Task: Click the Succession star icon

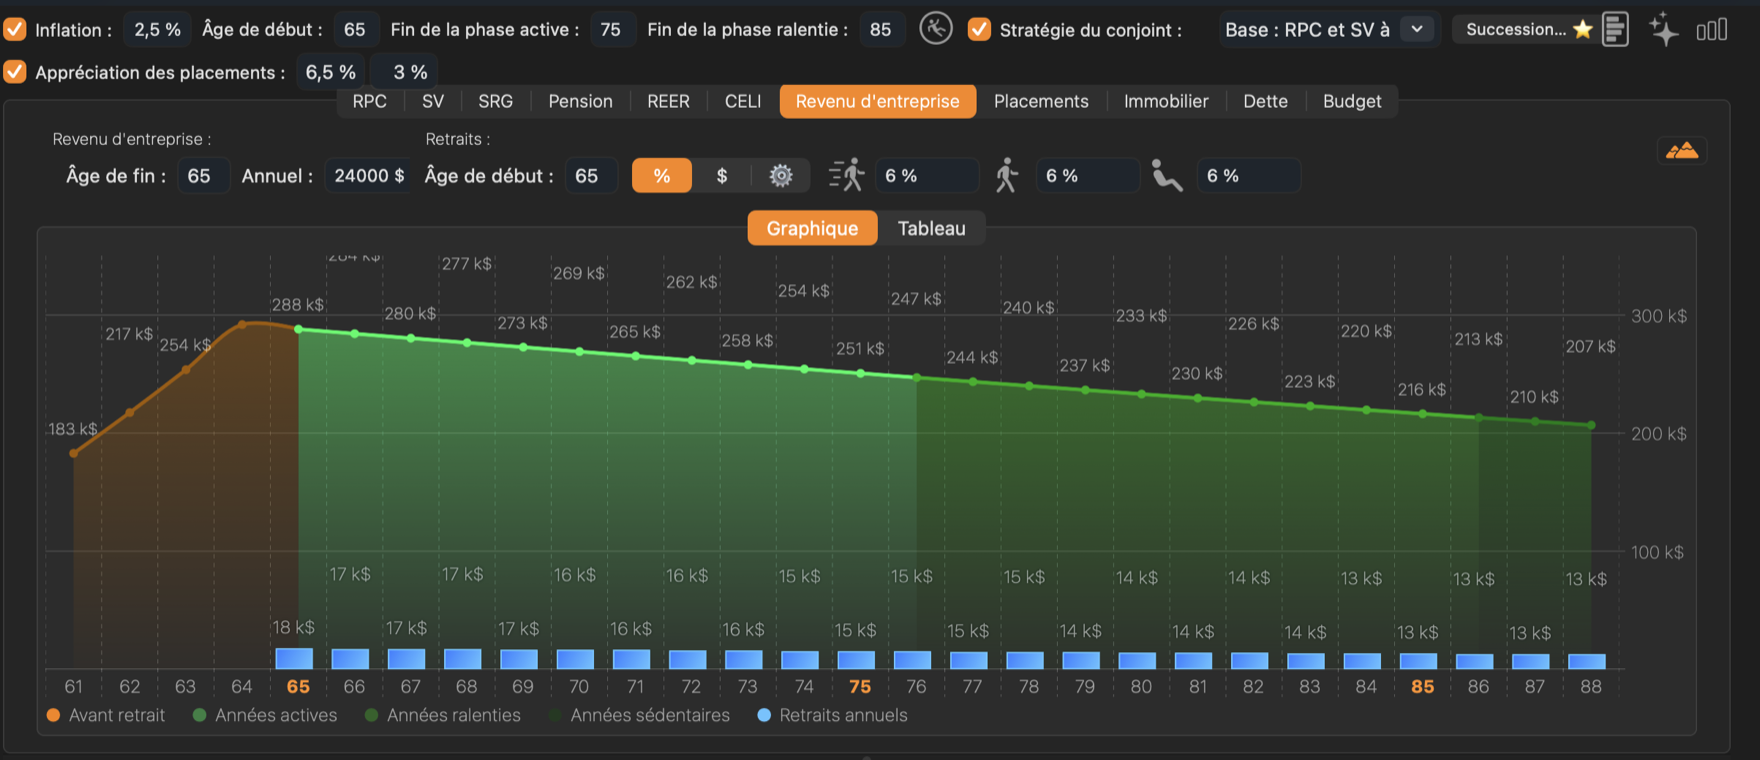Action: click(1583, 29)
